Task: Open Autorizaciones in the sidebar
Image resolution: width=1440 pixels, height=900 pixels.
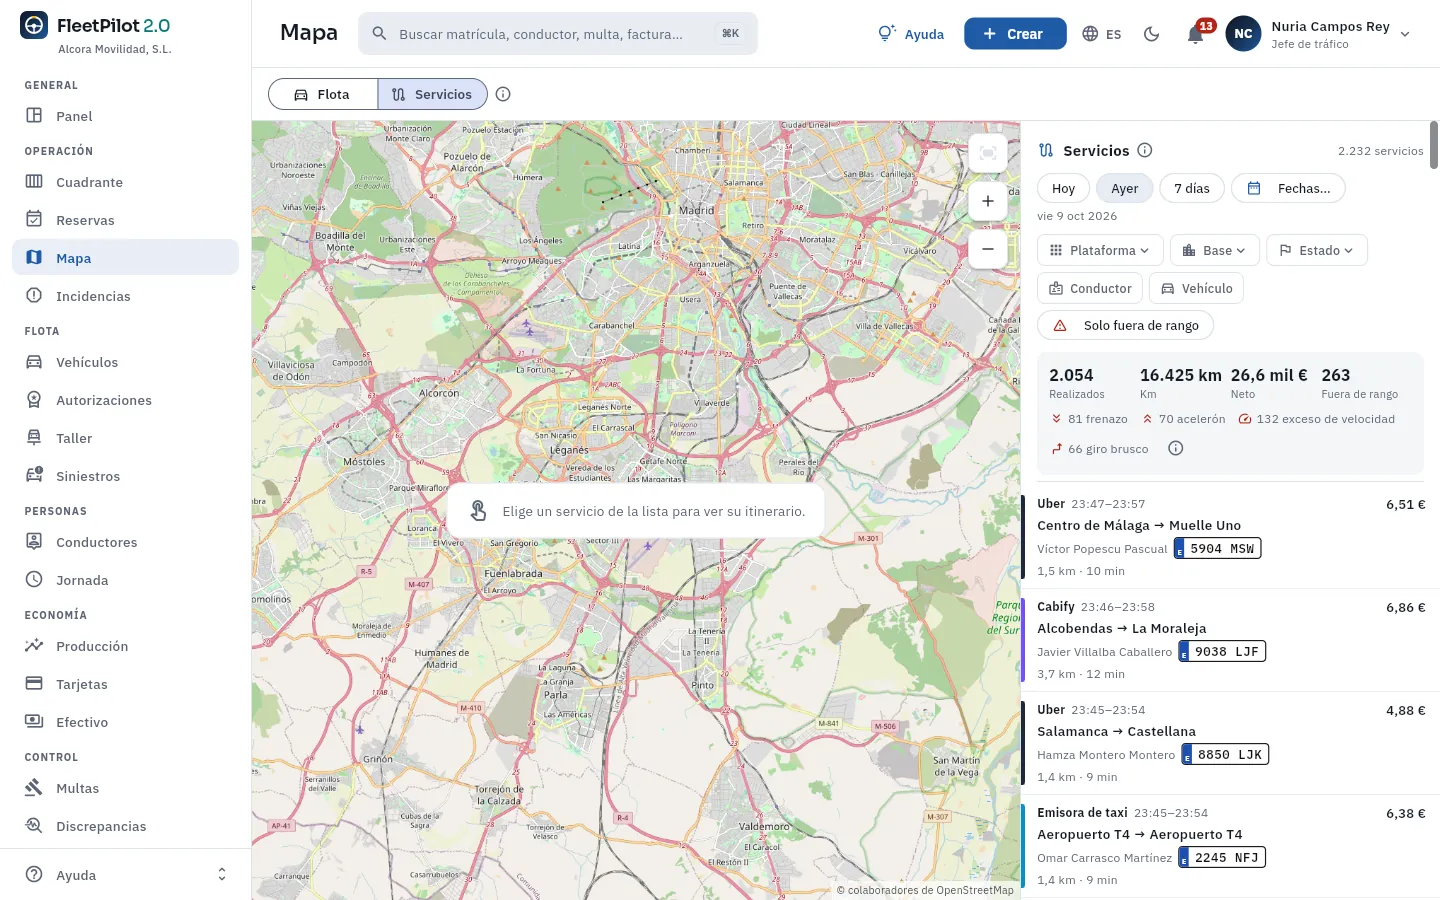Action: 126,400
